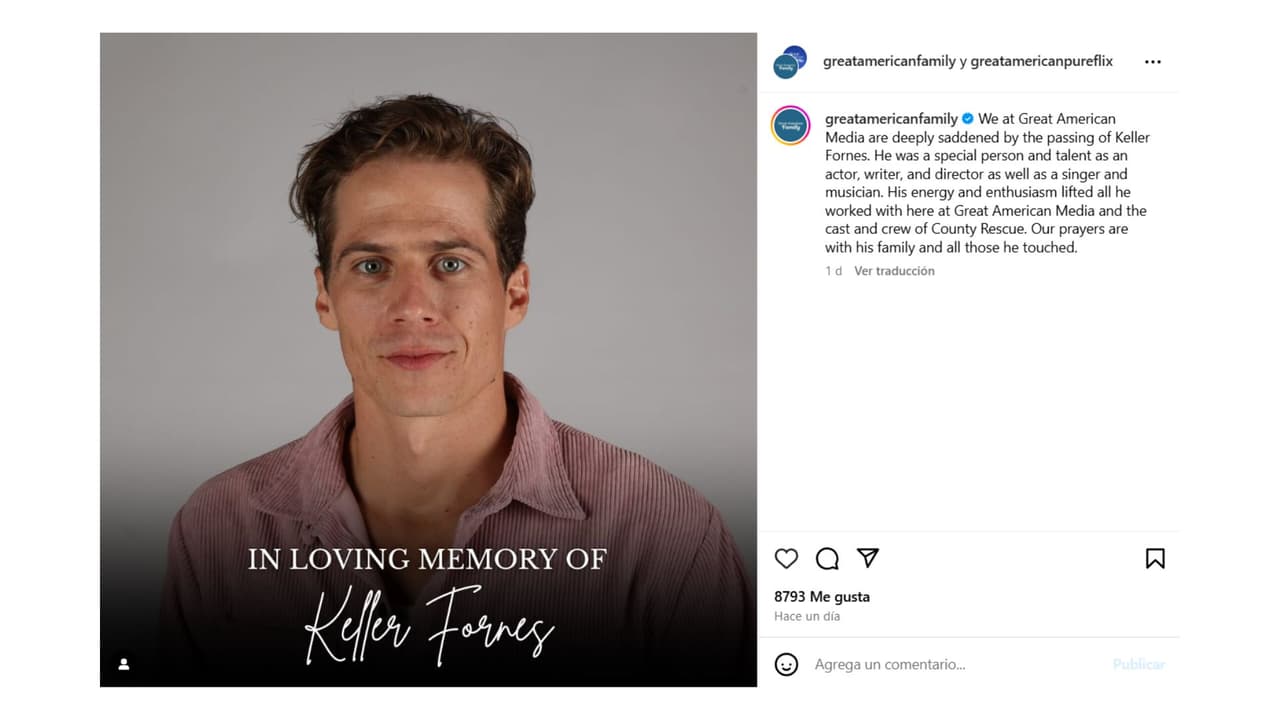Click the memorial photo of Keller Fornes

coord(428,360)
